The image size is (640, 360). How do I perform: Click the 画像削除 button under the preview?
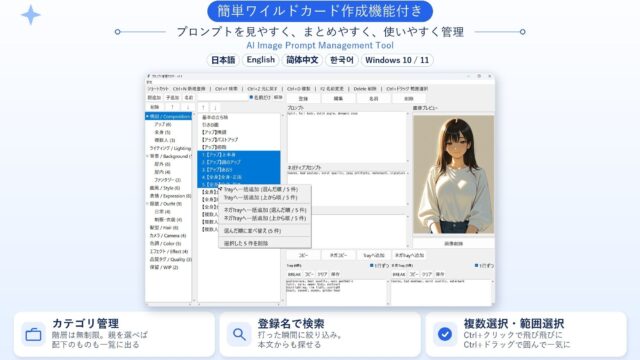point(453,244)
